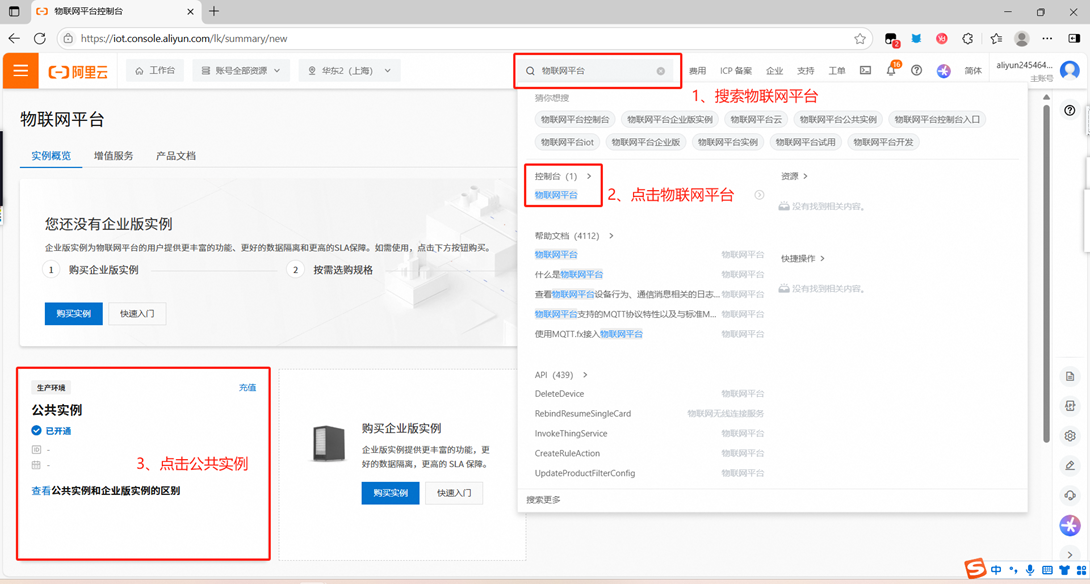Open the 华东2（上海） region dropdown
The height and width of the screenshot is (584, 1090).
349,71
